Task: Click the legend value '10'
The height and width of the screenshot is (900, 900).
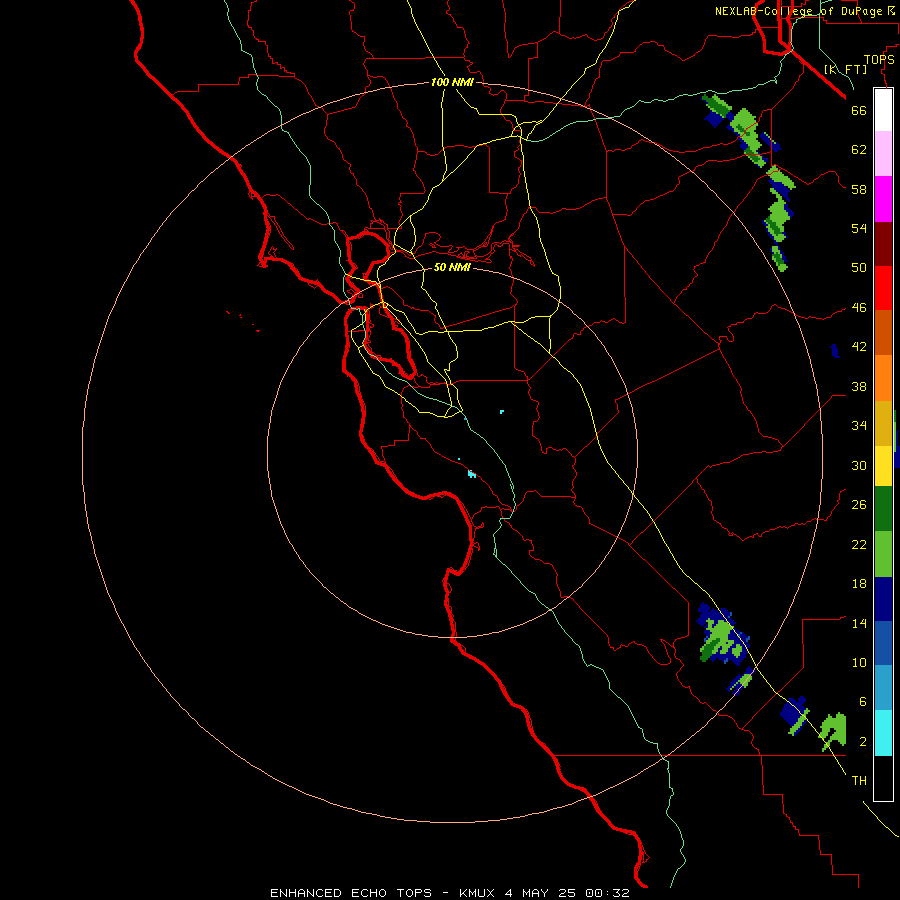Action: (859, 663)
